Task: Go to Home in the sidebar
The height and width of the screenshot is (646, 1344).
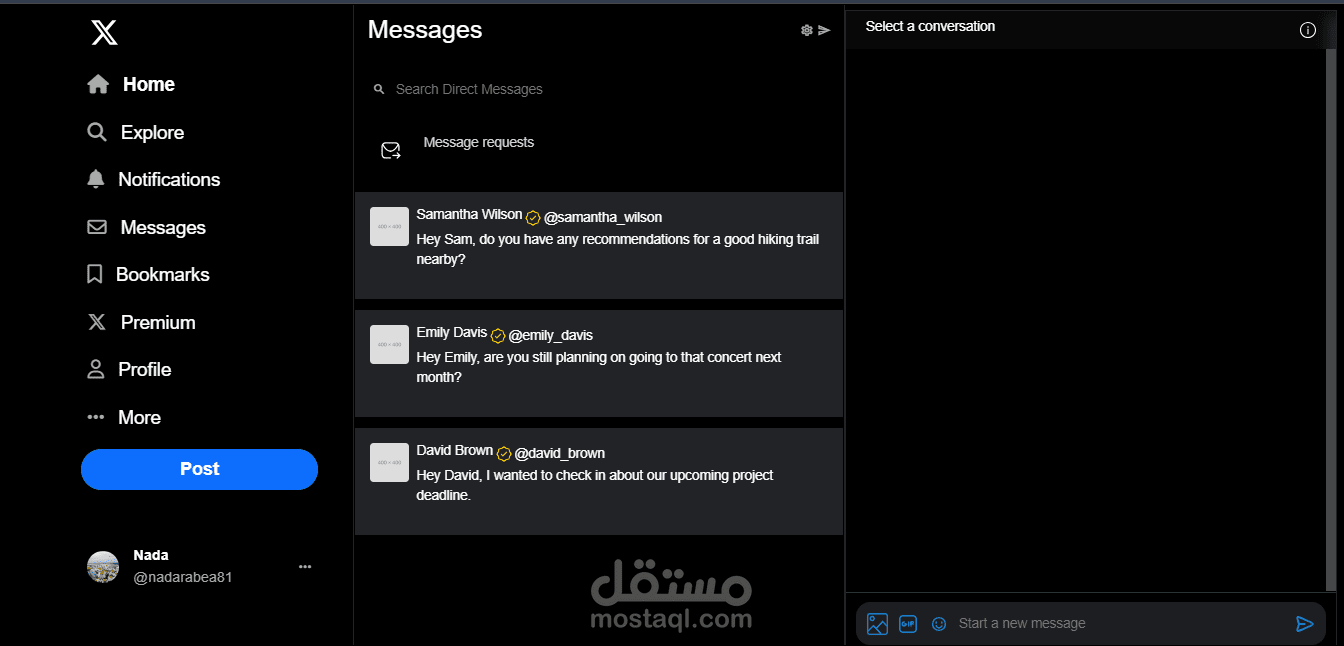Action: pyautogui.click(x=131, y=85)
